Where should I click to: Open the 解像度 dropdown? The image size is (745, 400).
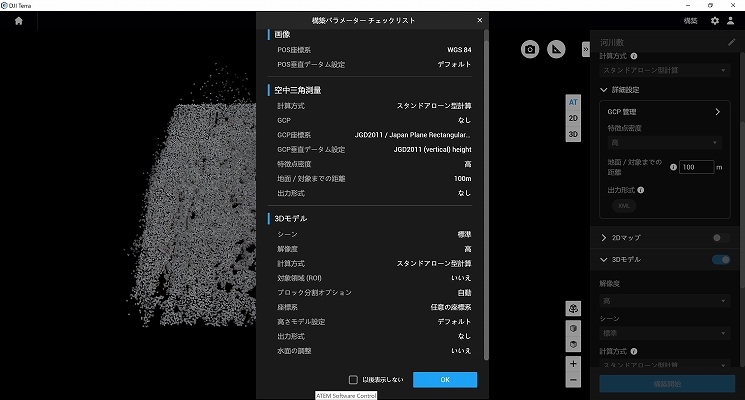coord(666,300)
